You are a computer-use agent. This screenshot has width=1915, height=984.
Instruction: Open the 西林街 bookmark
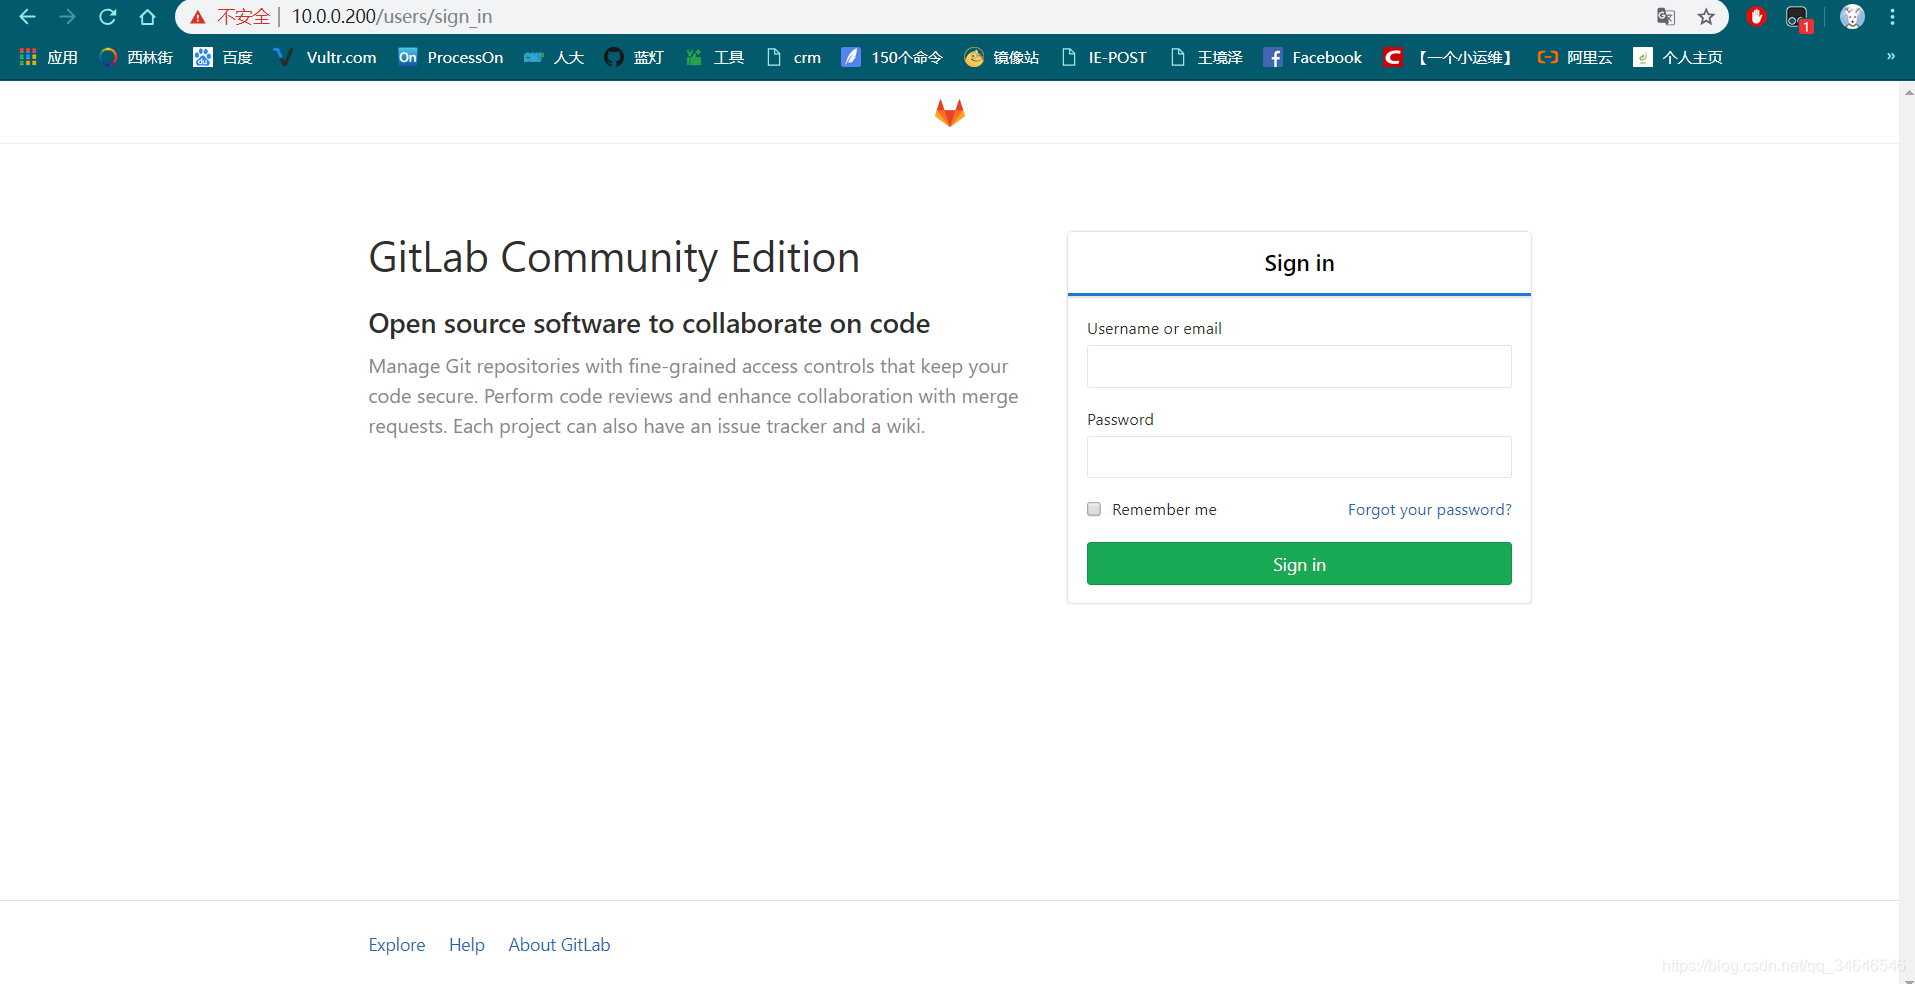pos(136,57)
